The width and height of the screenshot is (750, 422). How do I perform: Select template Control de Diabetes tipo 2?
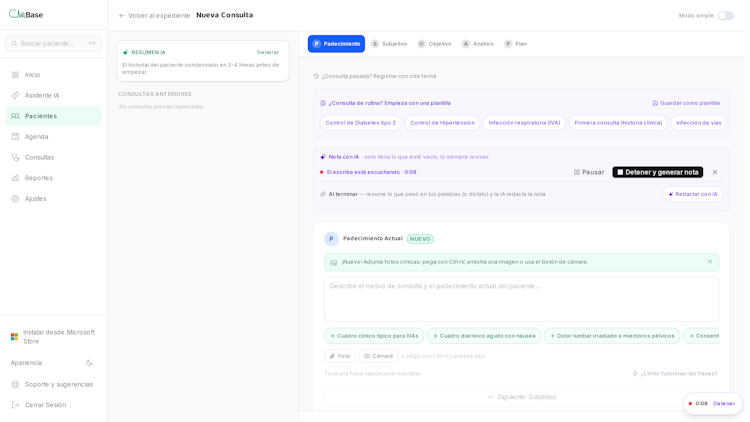[361, 123]
